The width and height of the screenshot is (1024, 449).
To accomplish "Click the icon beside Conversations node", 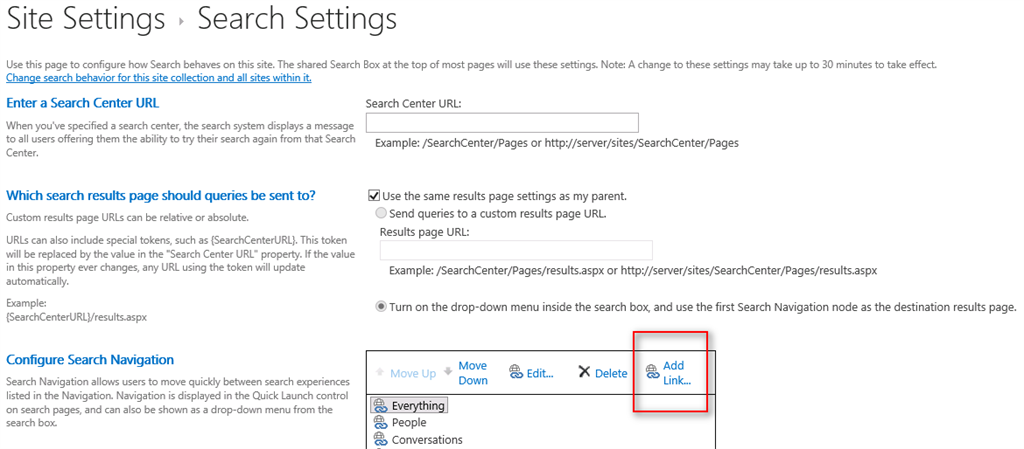I will tap(380, 439).
